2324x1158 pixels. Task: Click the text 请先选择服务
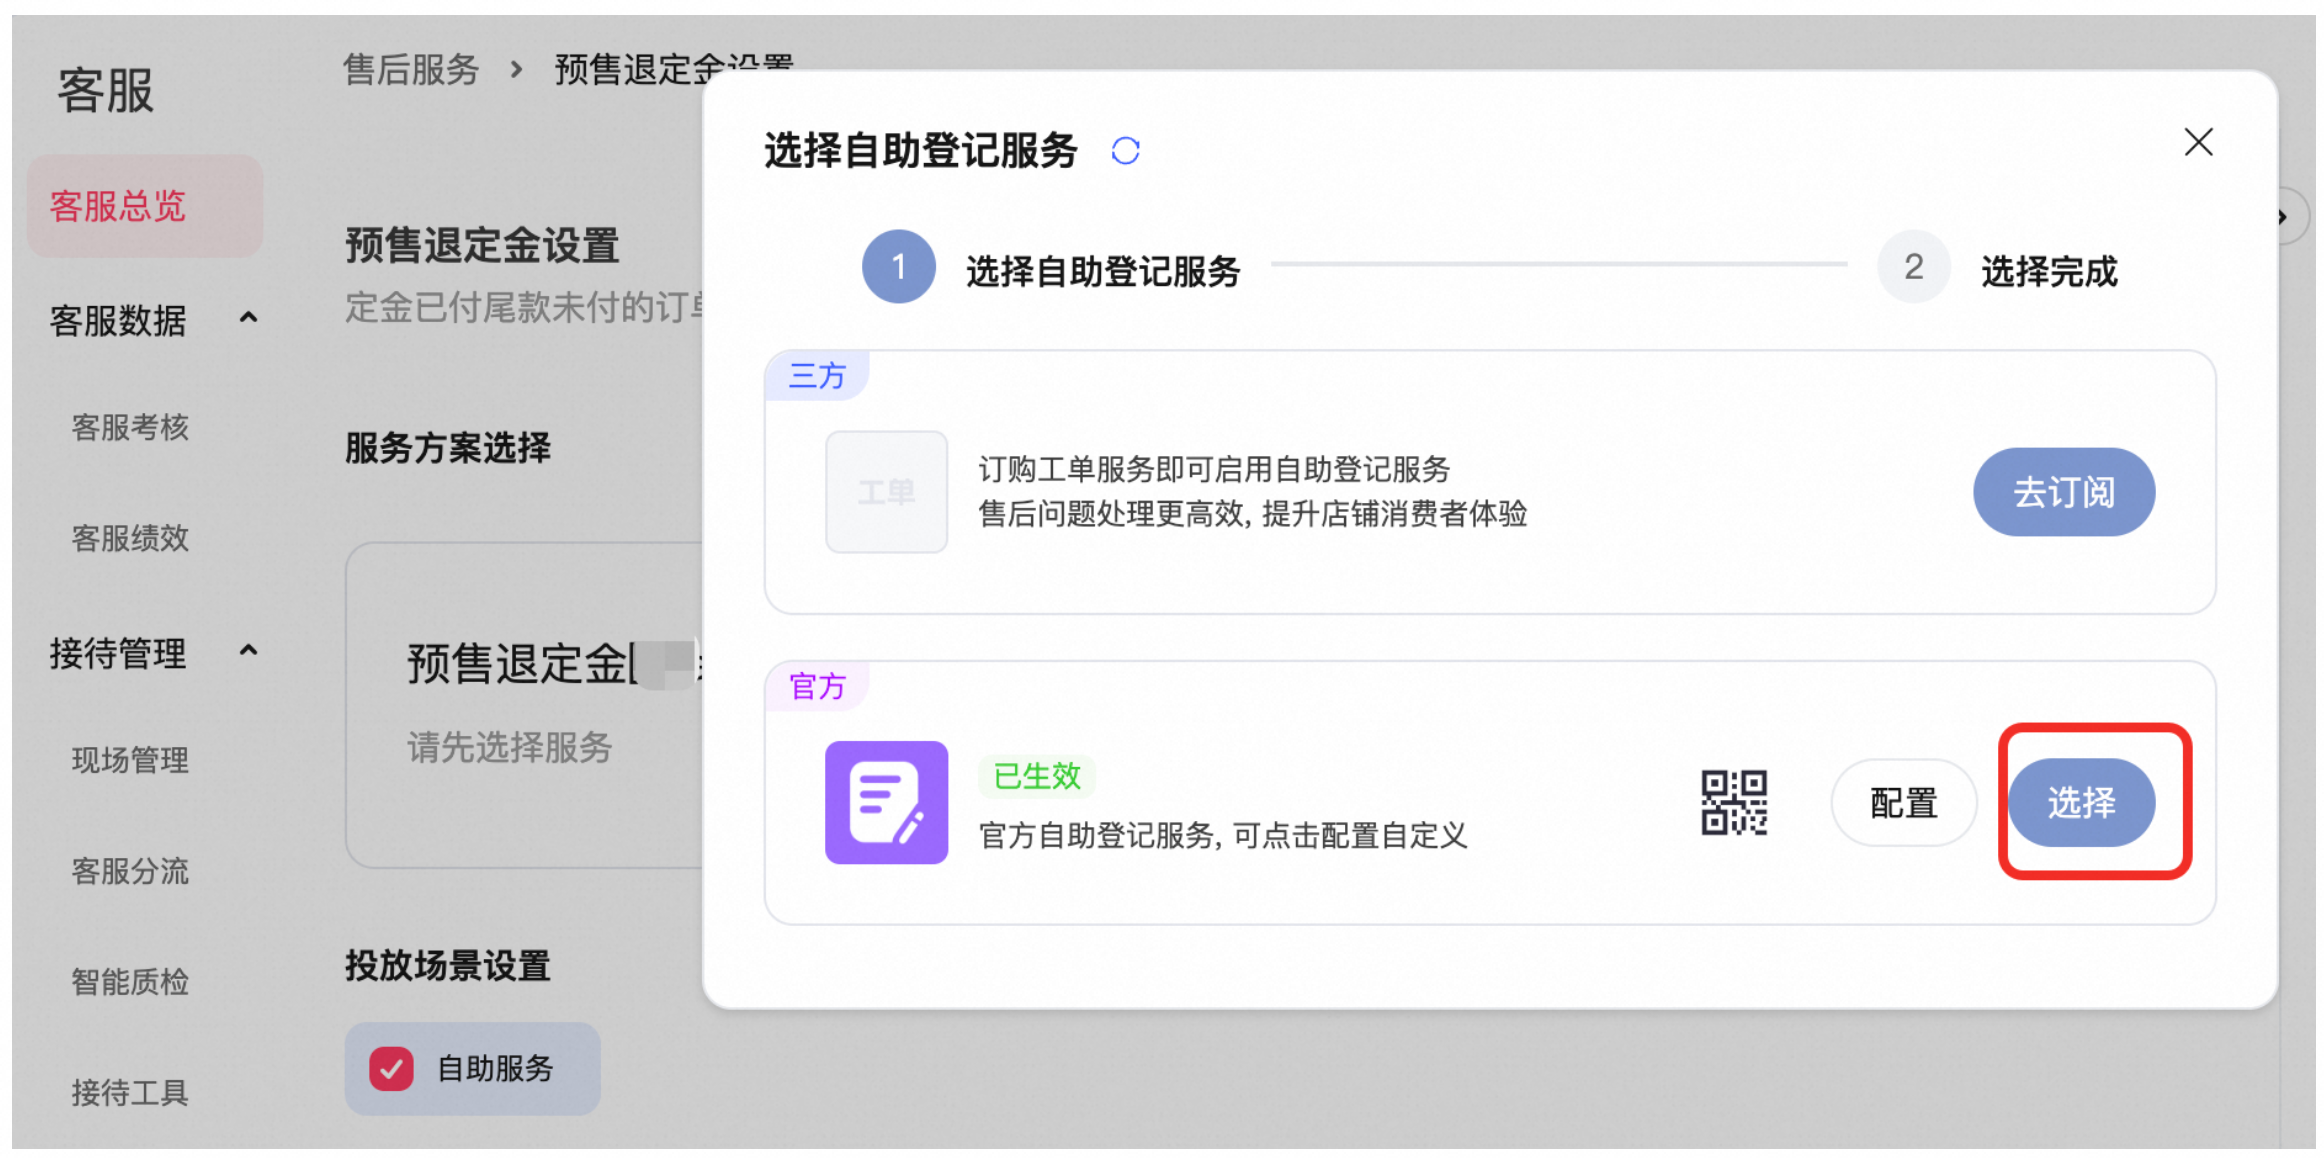pos(509,747)
